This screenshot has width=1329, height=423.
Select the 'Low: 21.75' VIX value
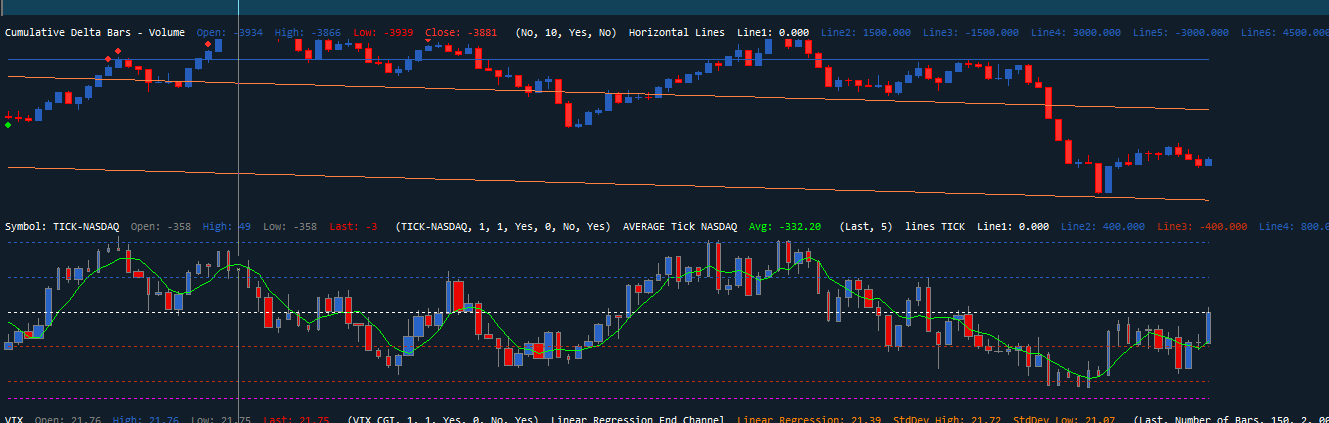tap(221, 418)
